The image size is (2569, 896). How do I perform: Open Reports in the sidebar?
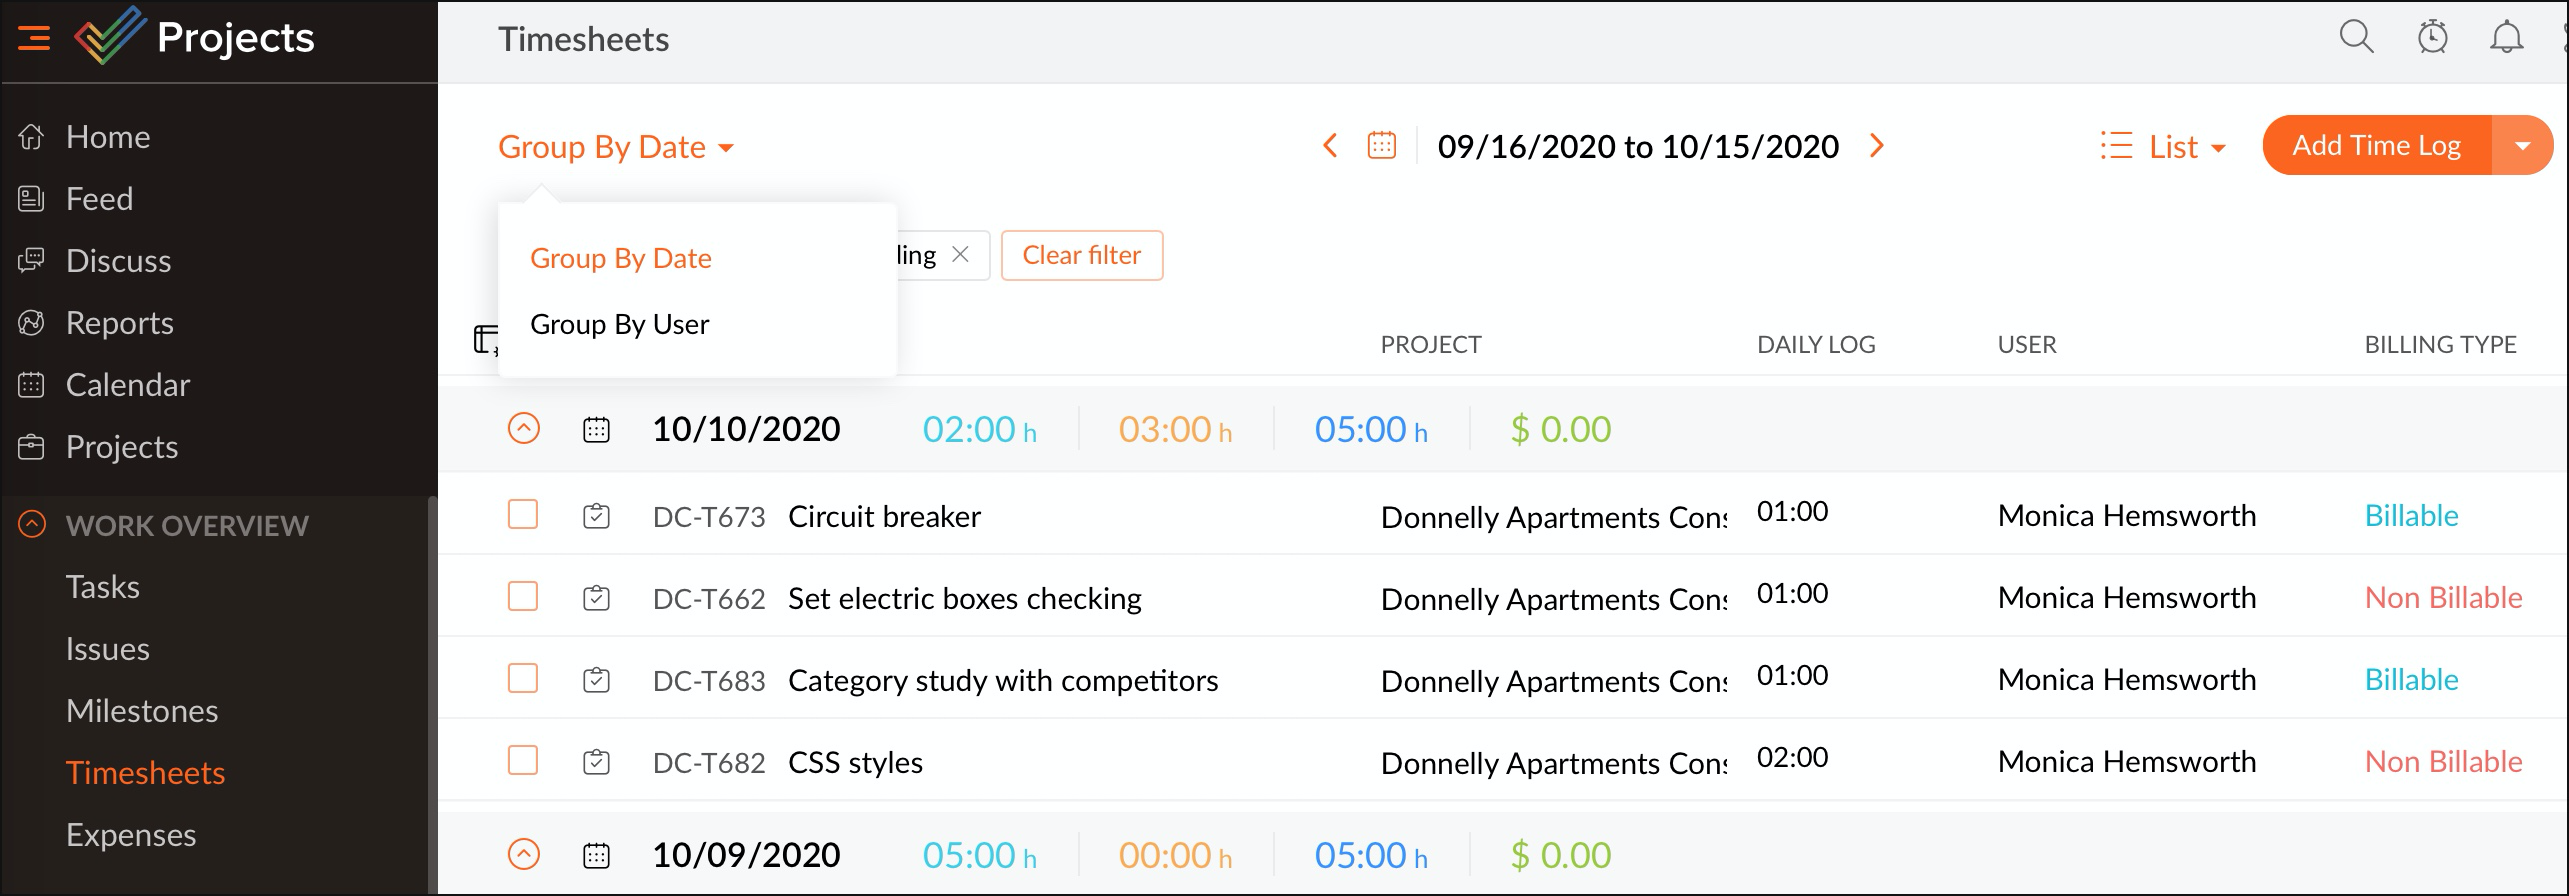click(x=119, y=323)
